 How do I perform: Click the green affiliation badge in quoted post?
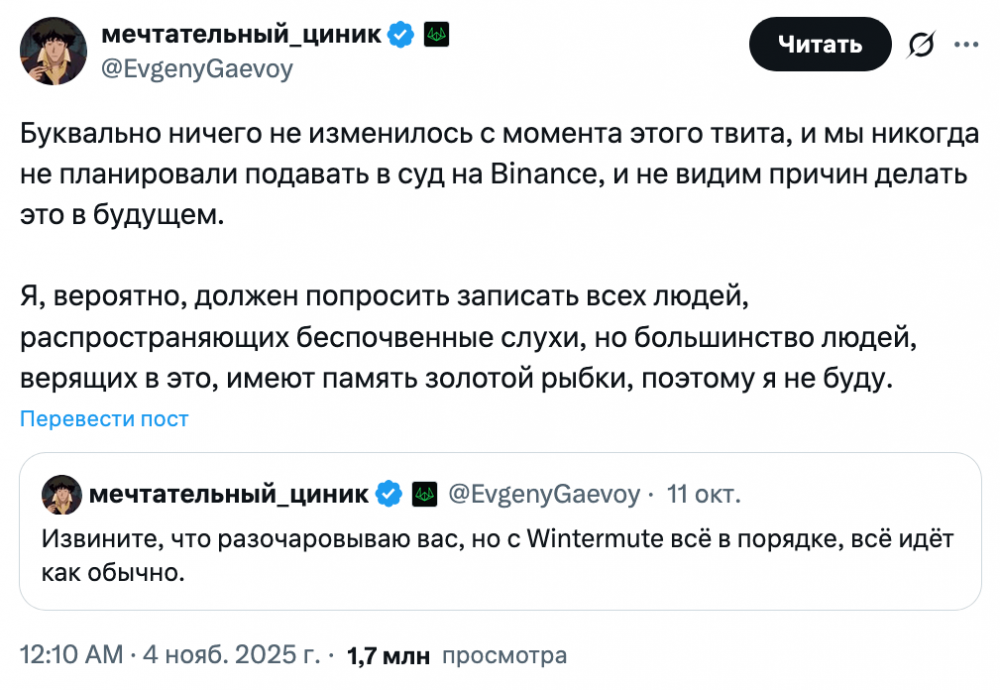click(x=424, y=494)
